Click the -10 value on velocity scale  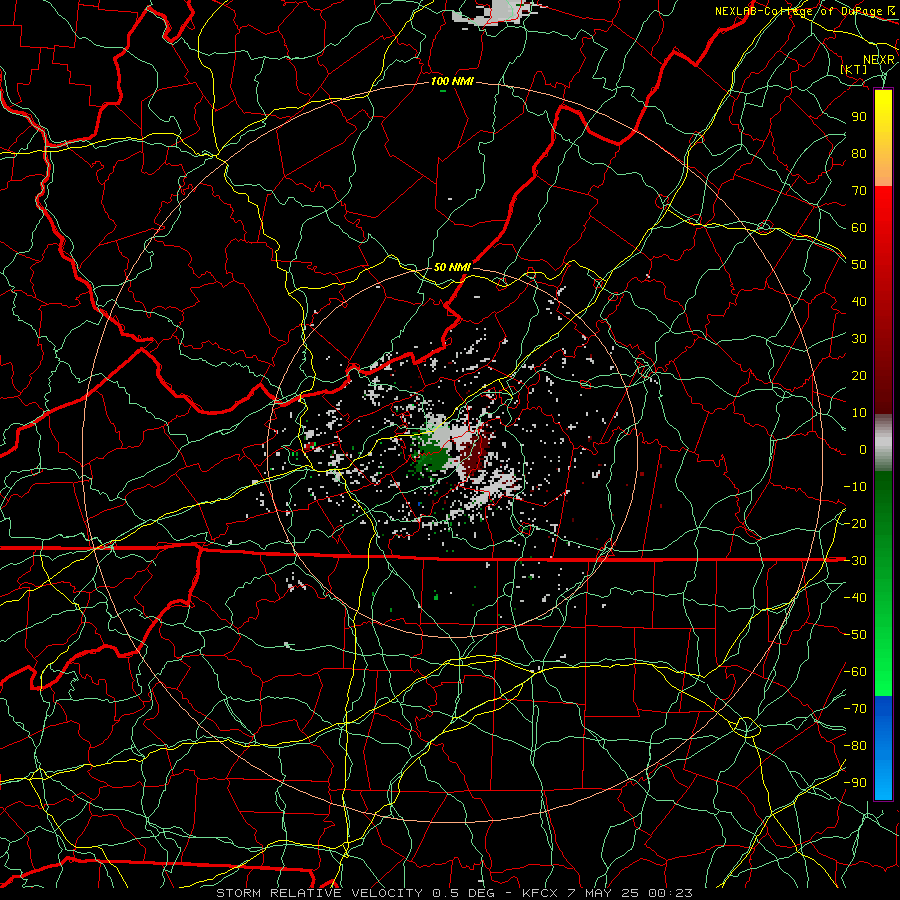[855, 487]
